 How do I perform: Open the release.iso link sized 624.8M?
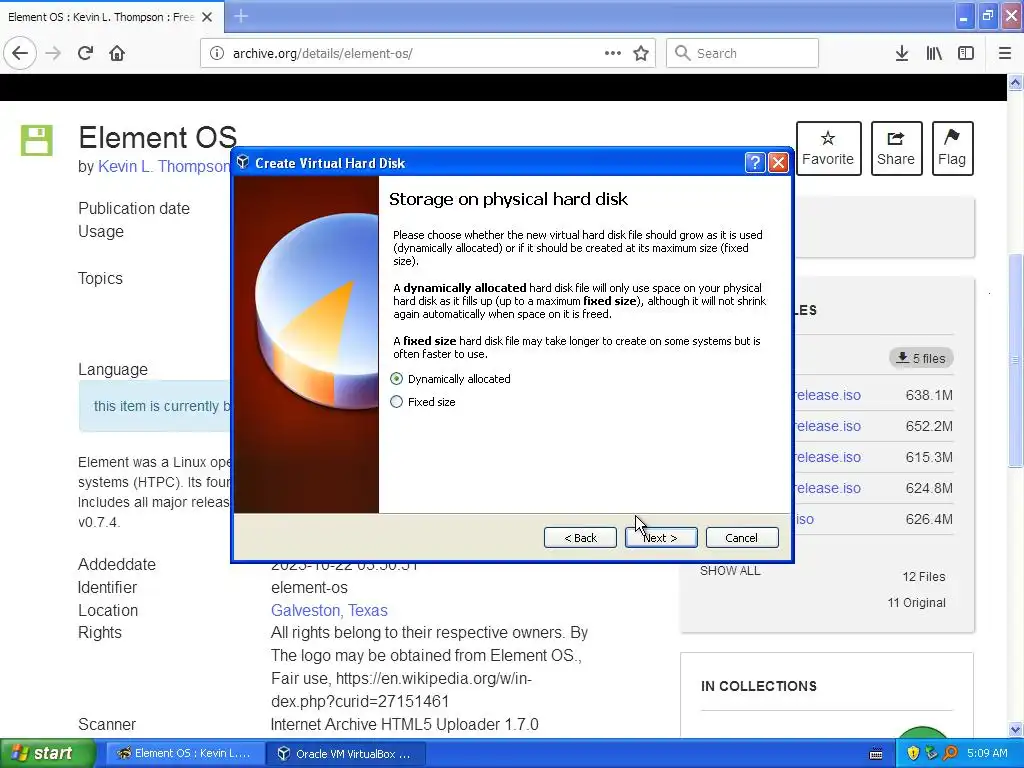[827, 488]
